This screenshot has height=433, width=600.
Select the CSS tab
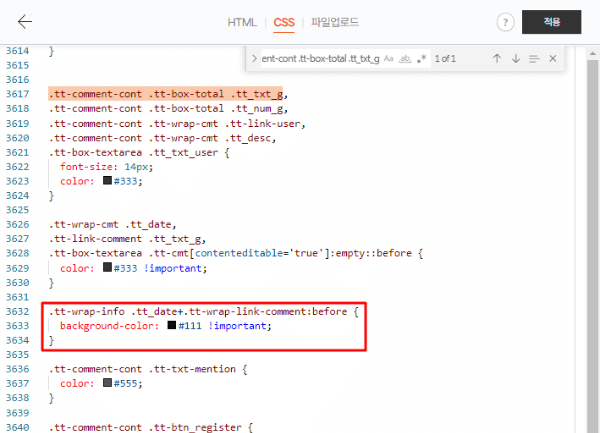[284, 23]
